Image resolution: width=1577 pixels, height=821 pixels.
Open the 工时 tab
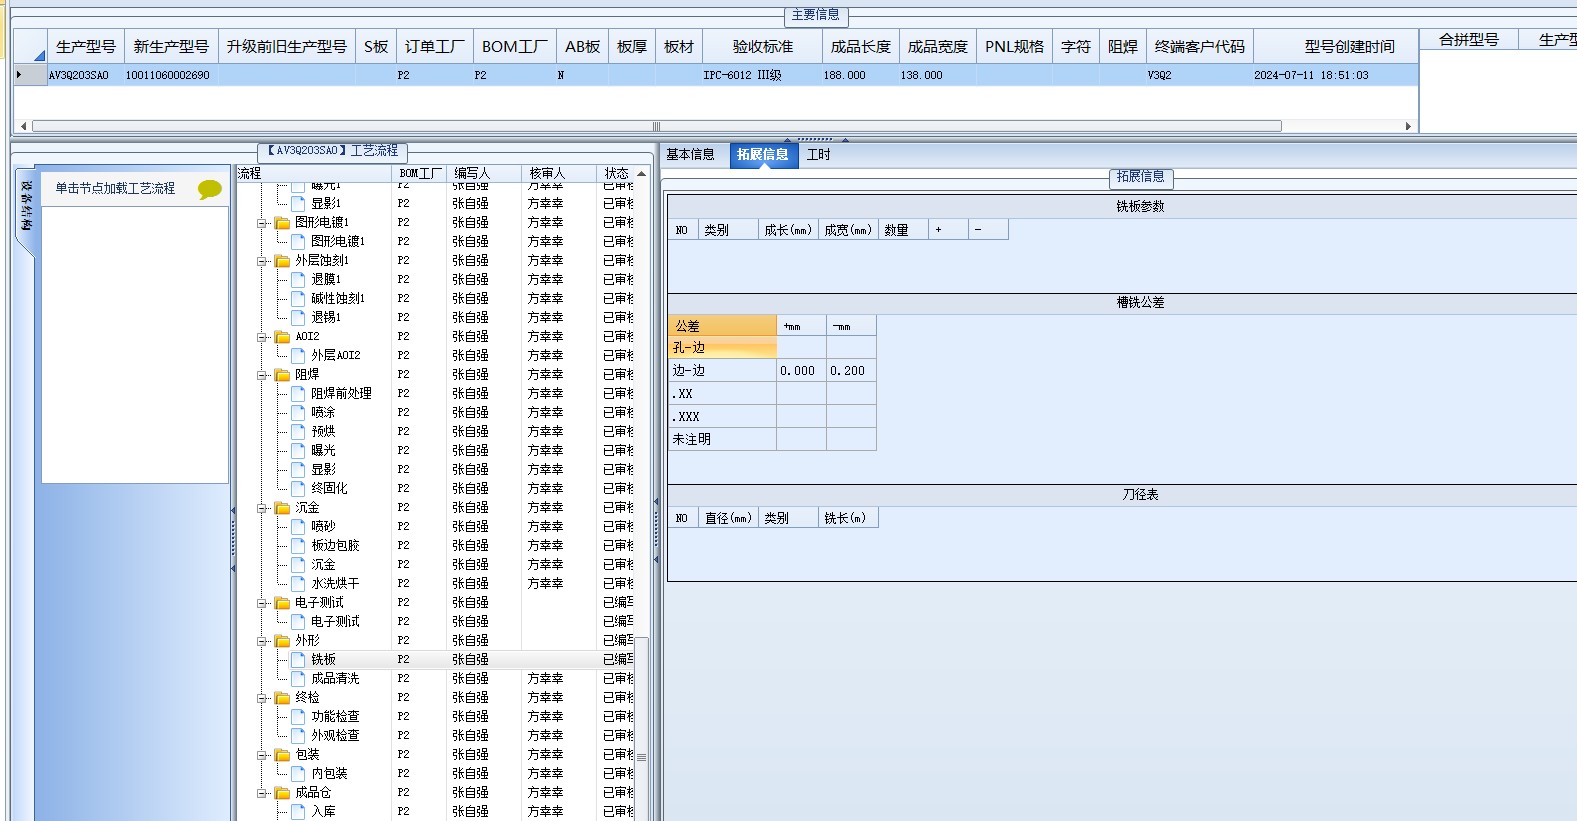pos(819,155)
